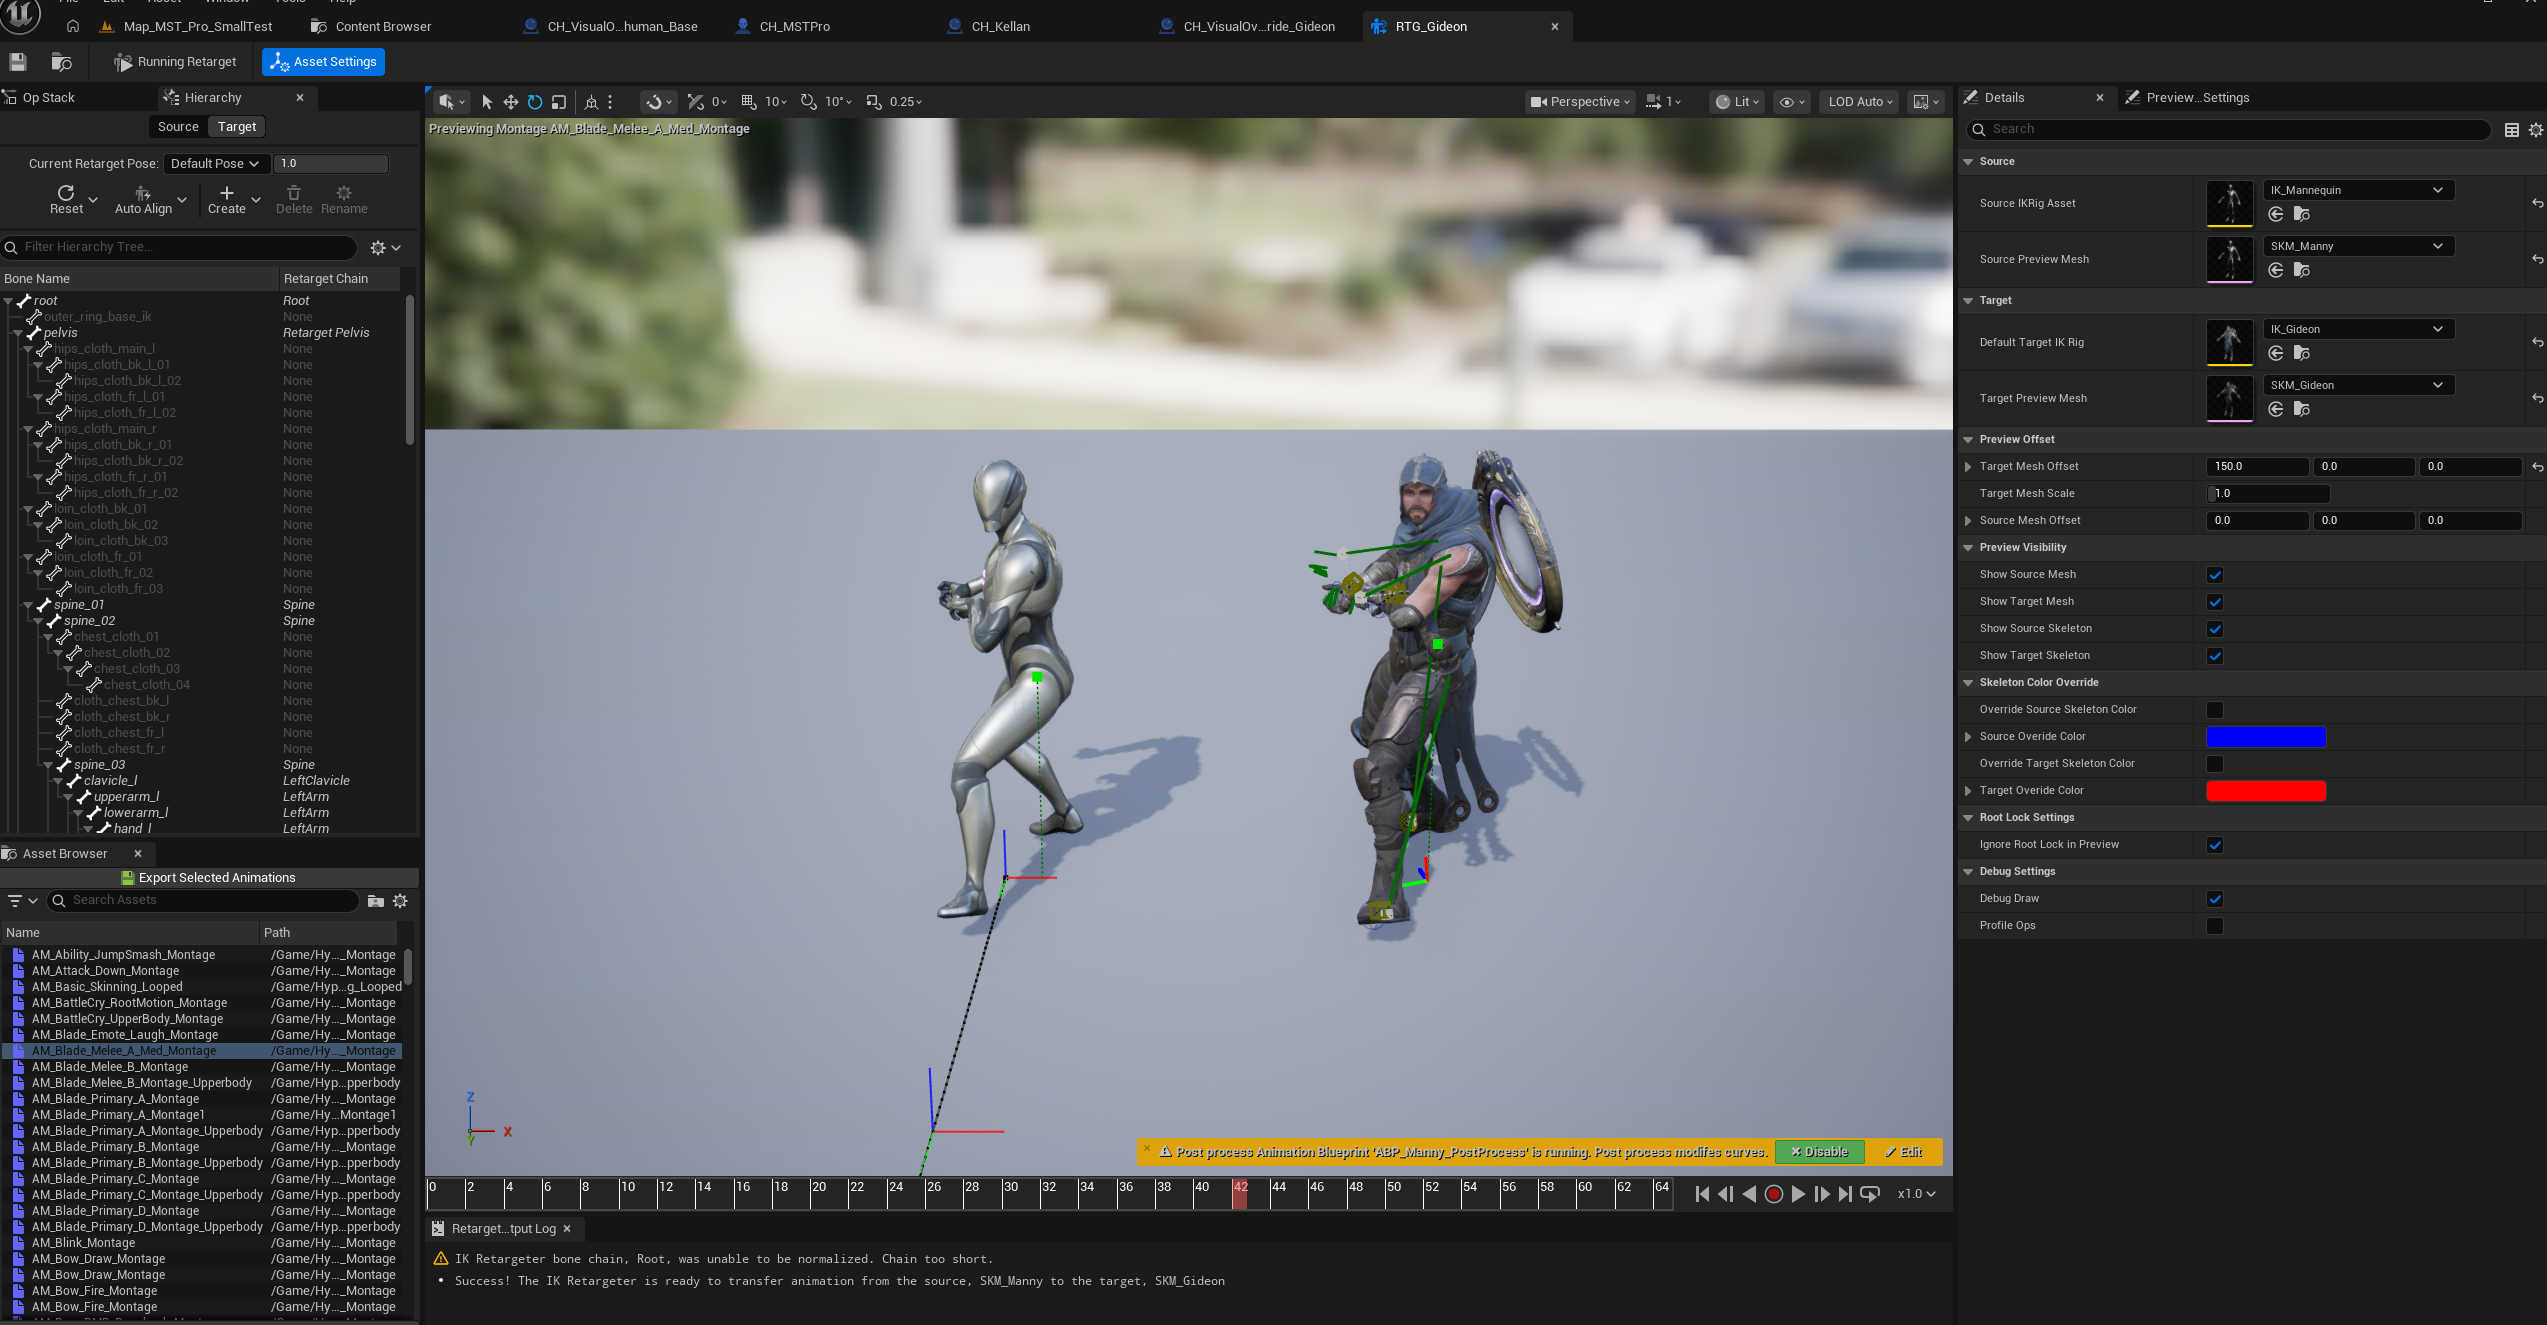Screen dimensions: 2547x1325
Task: Click frame 42 marker on the timeline
Action: click(x=1240, y=1192)
